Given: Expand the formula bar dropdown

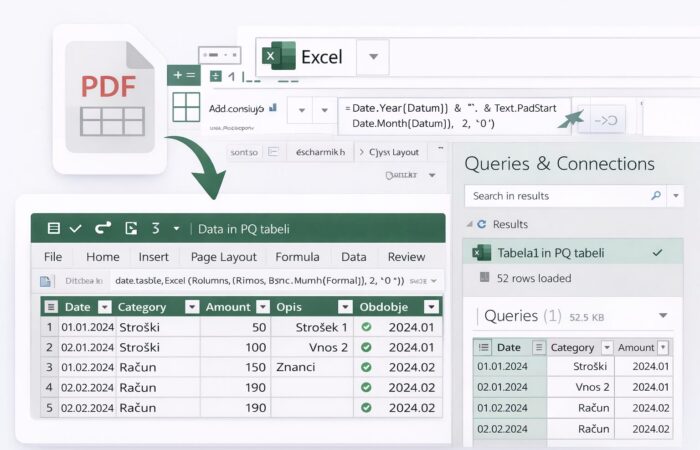Looking at the screenshot, I should click(433, 281).
